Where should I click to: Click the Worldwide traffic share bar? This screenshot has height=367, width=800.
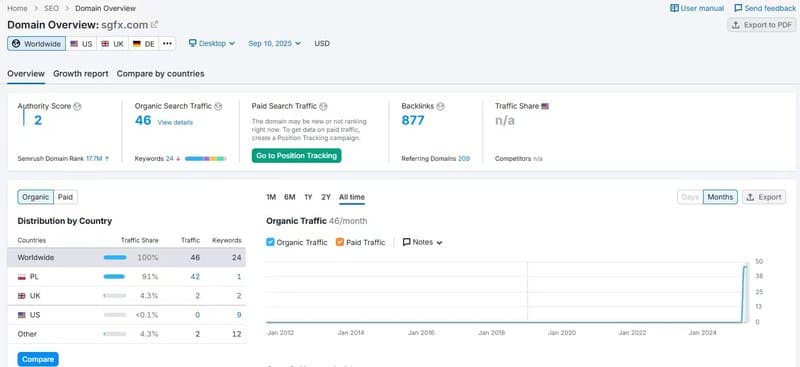115,258
